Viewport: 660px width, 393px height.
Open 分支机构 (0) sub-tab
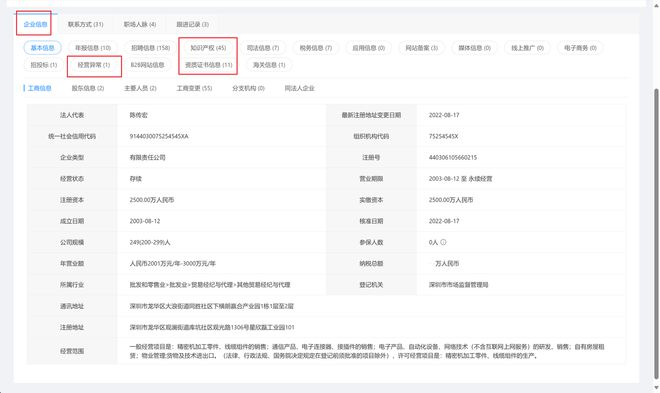pyautogui.click(x=248, y=88)
